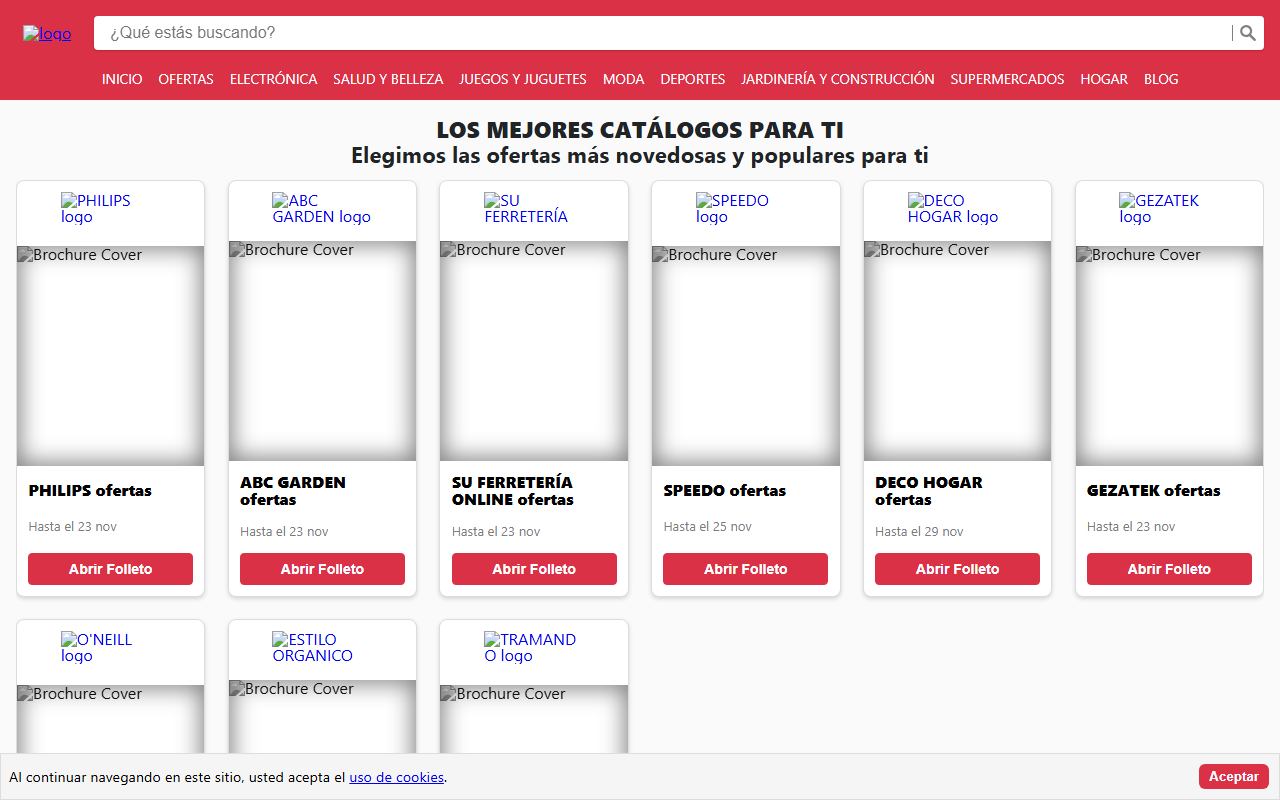
Task: Click Abrir Folleto for PHILIPS ofertas
Action: [x=110, y=569]
